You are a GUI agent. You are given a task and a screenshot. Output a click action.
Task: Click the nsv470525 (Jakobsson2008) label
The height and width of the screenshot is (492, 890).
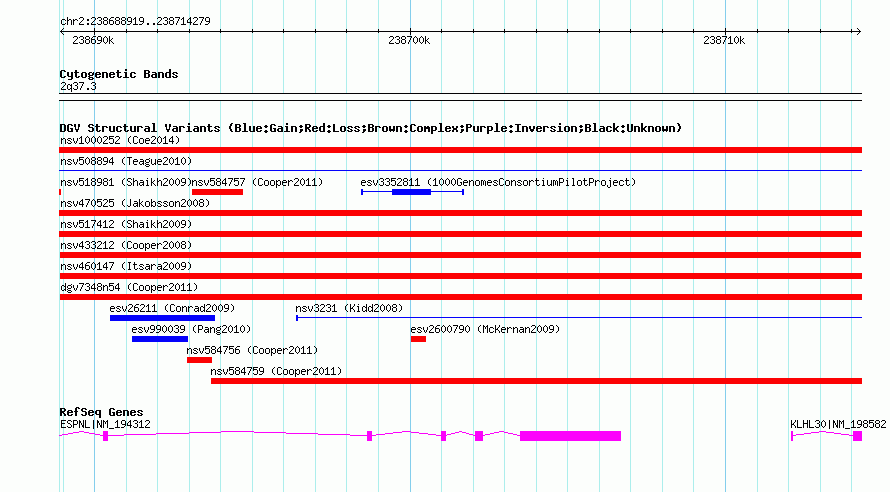pyautogui.click(x=135, y=203)
